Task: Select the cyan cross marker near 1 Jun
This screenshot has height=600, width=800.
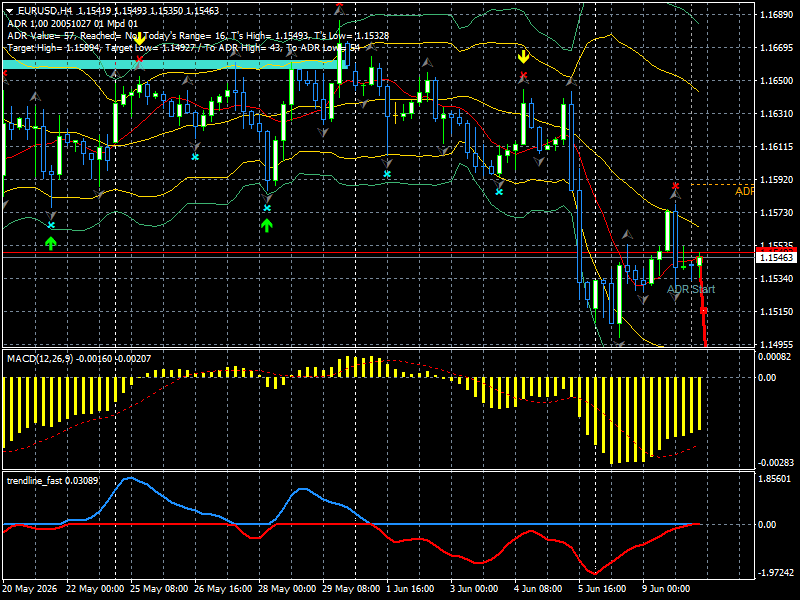Action: click(x=387, y=174)
